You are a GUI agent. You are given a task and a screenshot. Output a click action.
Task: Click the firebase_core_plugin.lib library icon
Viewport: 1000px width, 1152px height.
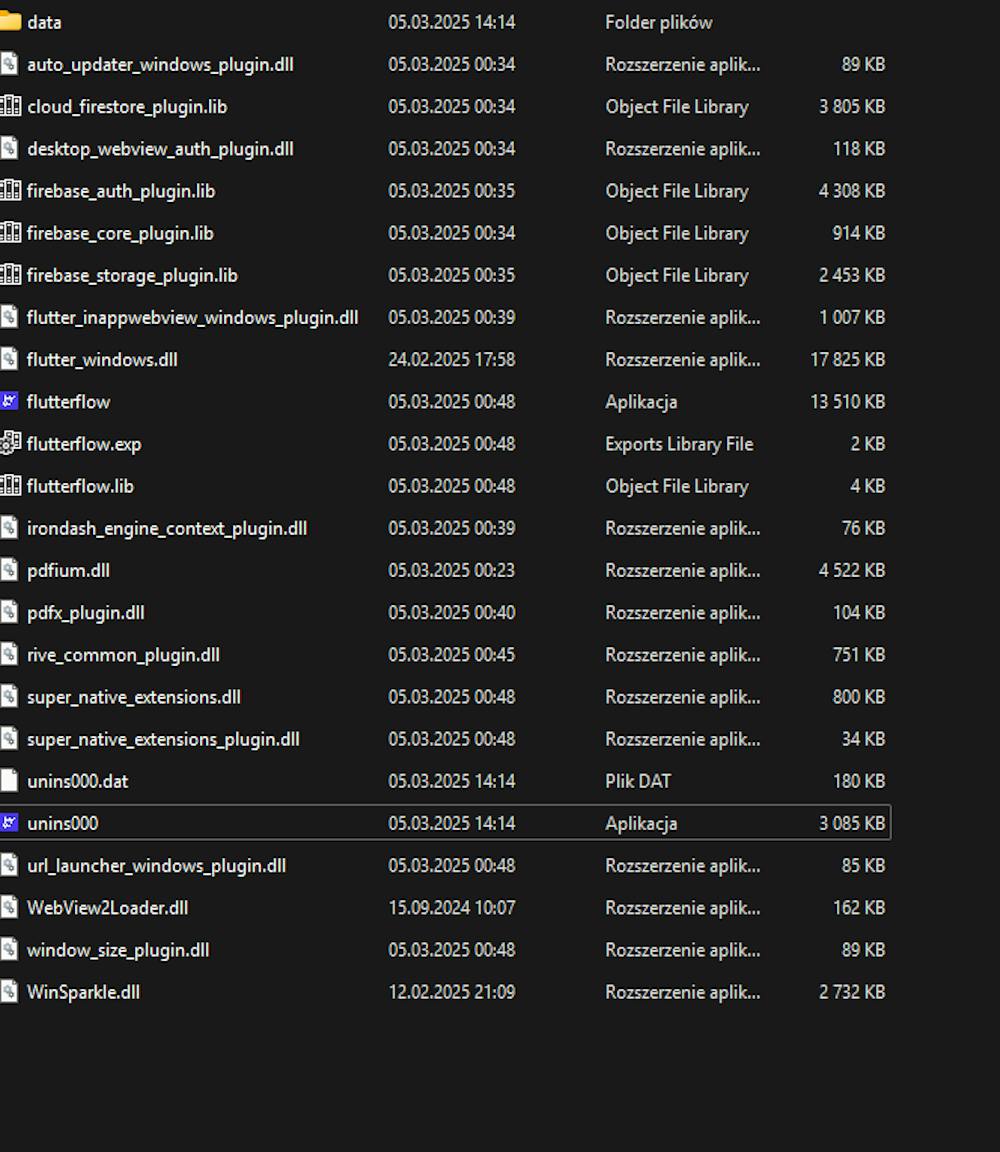click(x=10, y=232)
